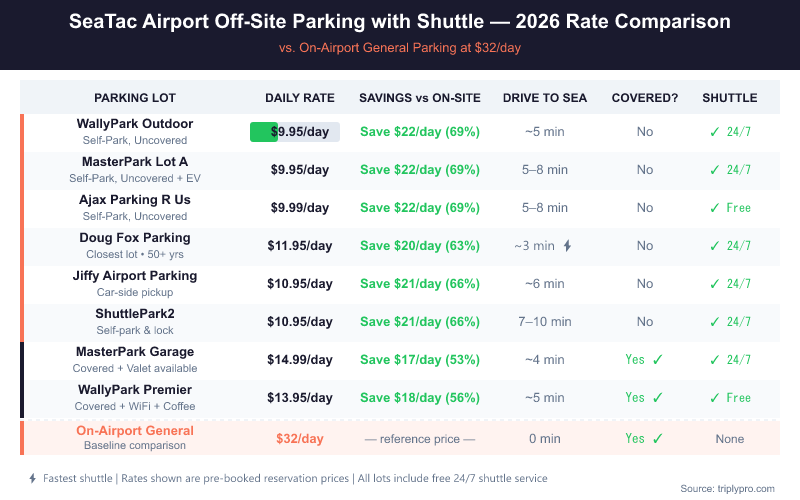Viewport: 800px width, 500px height.
Task: Click the shuttle checkmark in the WallyPark Outdoor row
Action: click(x=714, y=132)
